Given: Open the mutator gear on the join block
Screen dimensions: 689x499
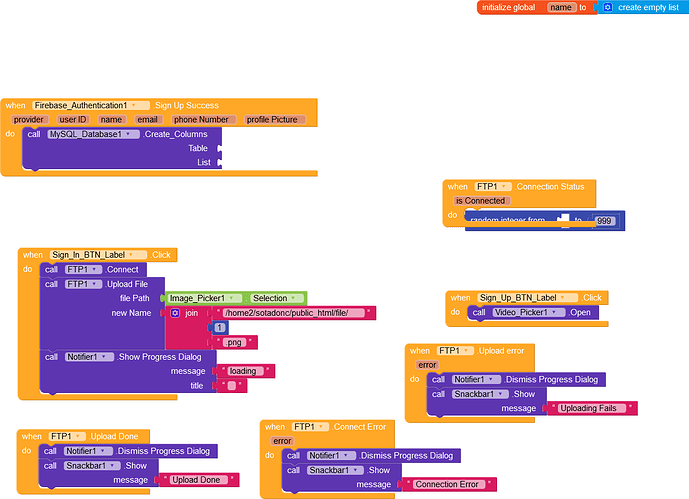Looking at the screenshot, I should pyautogui.click(x=175, y=313).
